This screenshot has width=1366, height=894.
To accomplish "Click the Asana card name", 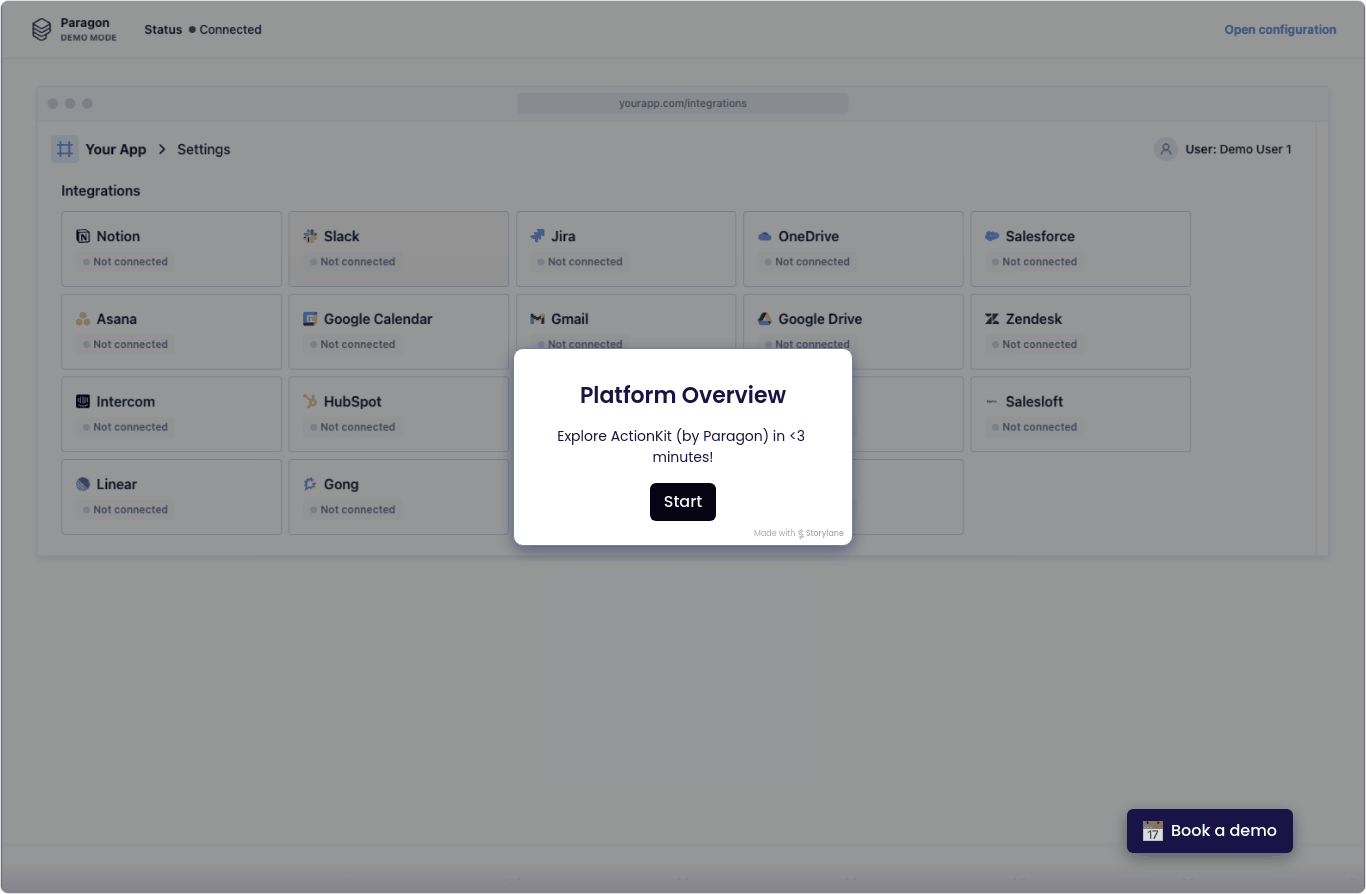I will pyautogui.click(x=117, y=320).
